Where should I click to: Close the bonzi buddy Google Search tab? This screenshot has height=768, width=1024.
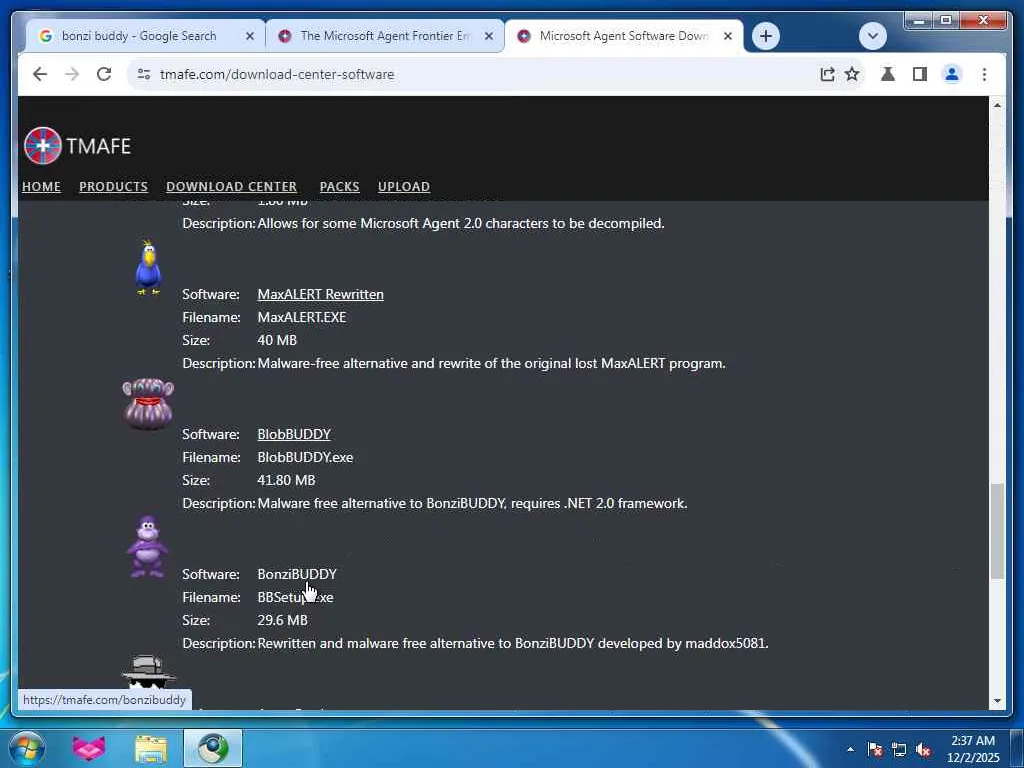tap(249, 36)
